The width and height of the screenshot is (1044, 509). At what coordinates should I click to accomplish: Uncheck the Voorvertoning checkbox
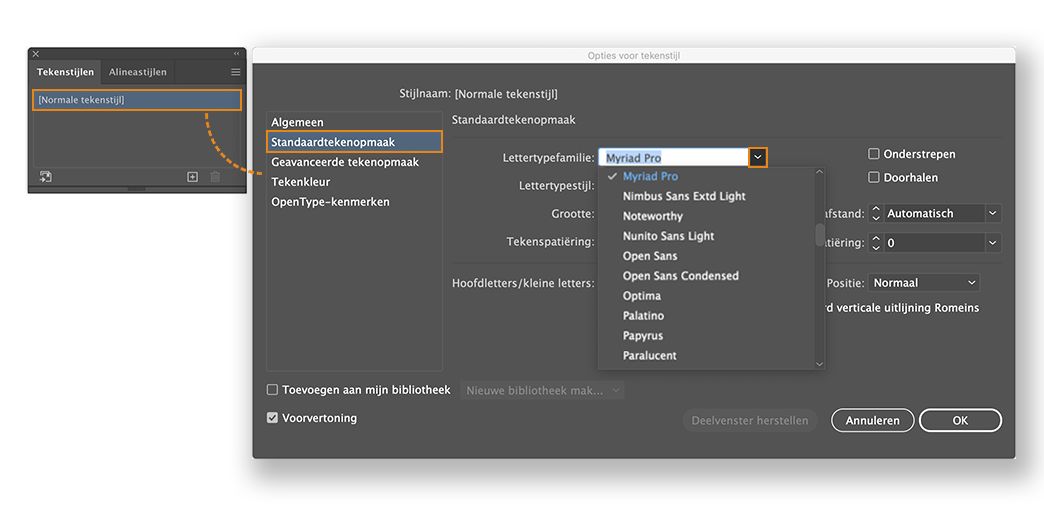click(272, 418)
